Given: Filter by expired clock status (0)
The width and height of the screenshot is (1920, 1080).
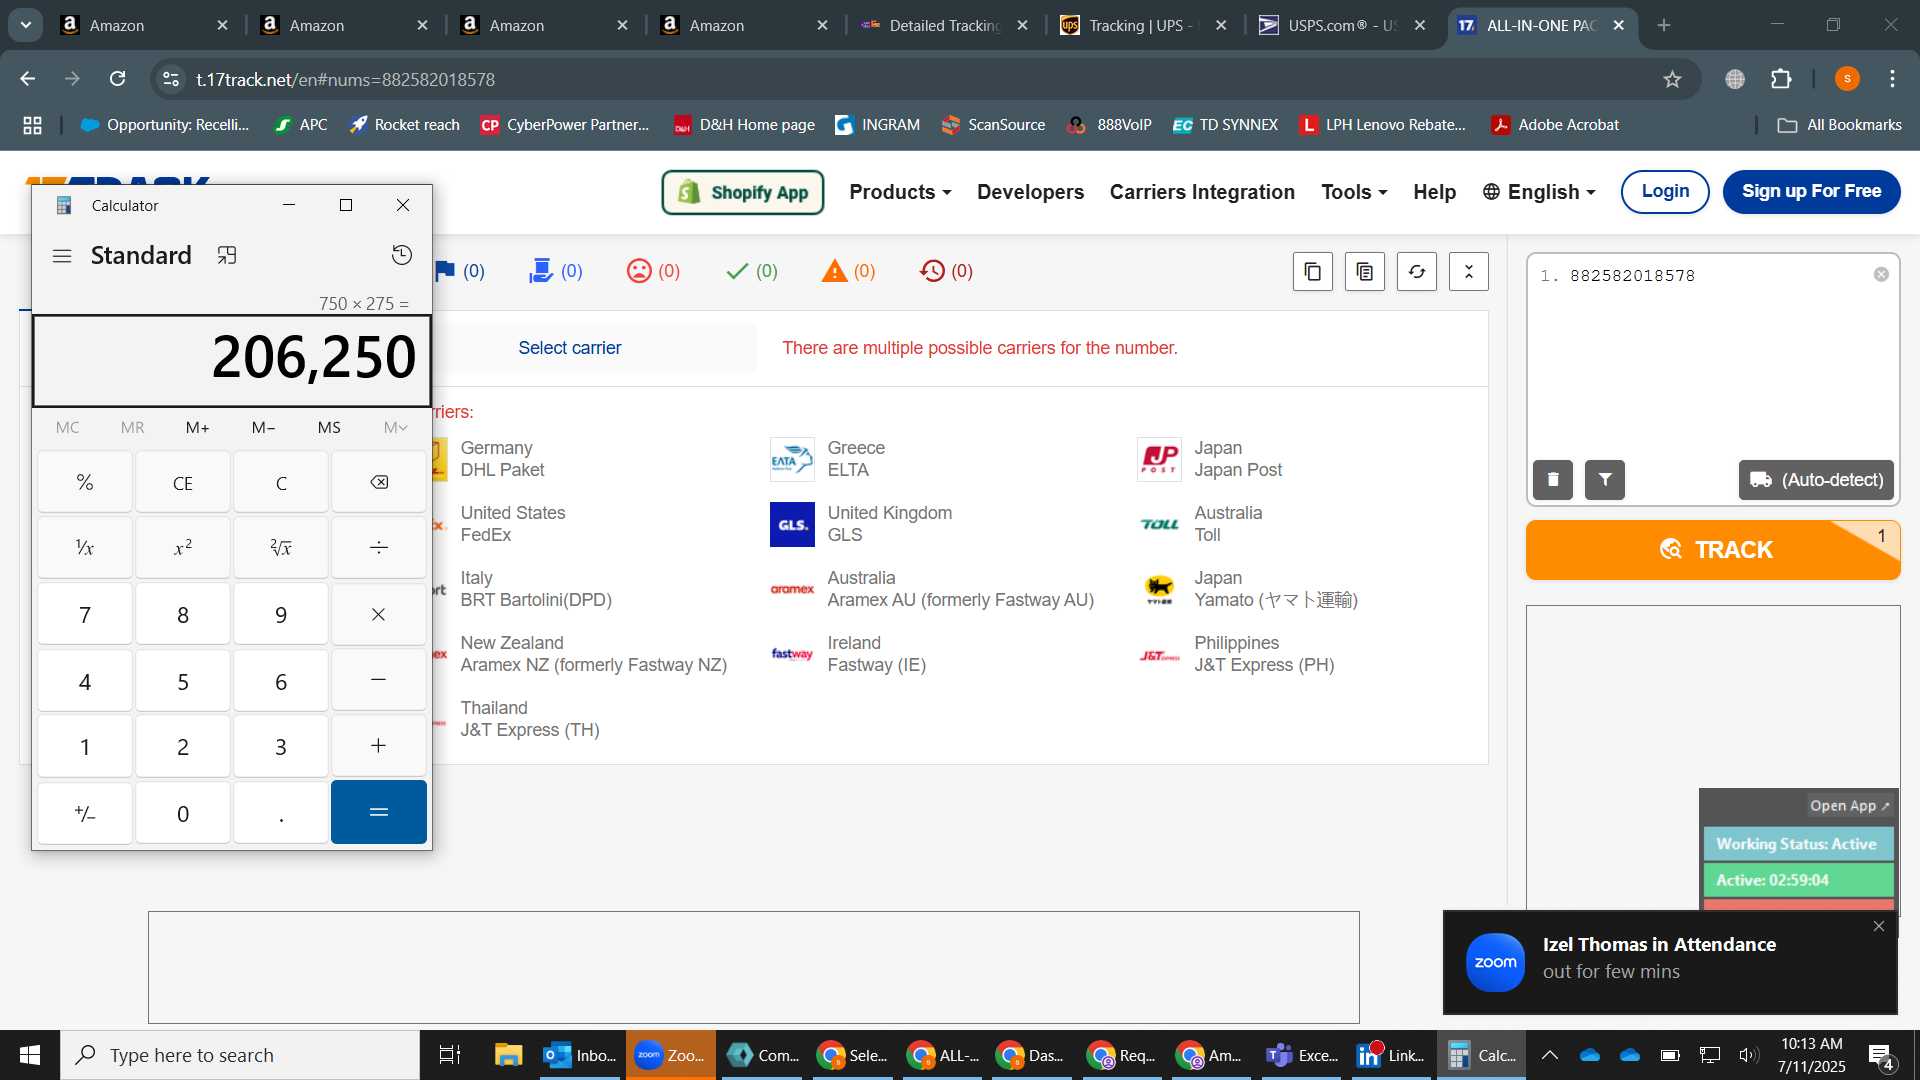Looking at the screenshot, I should click(946, 271).
